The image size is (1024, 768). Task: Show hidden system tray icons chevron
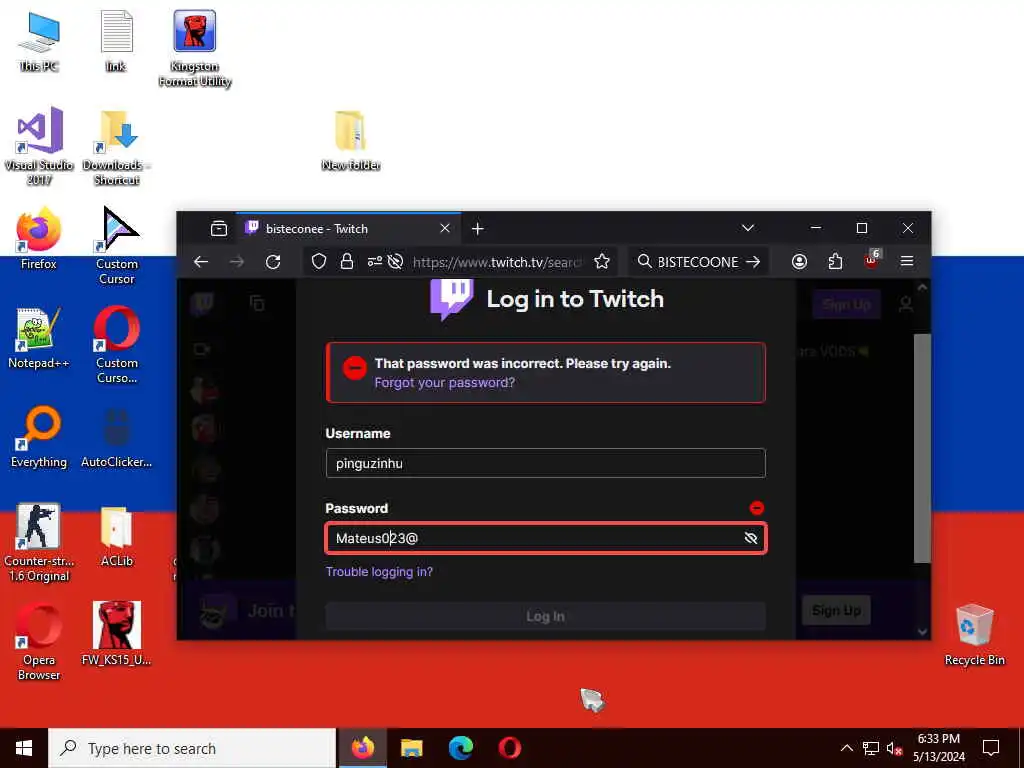[846, 748]
